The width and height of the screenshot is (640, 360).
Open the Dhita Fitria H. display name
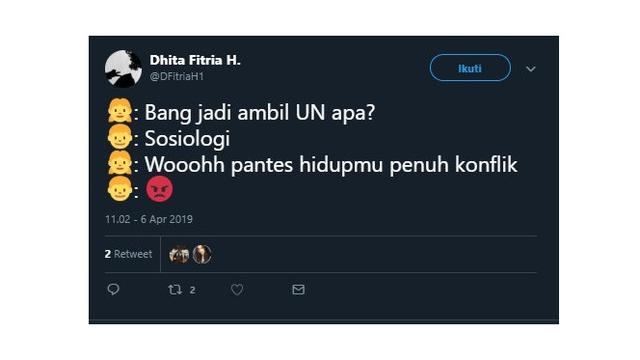(x=195, y=60)
